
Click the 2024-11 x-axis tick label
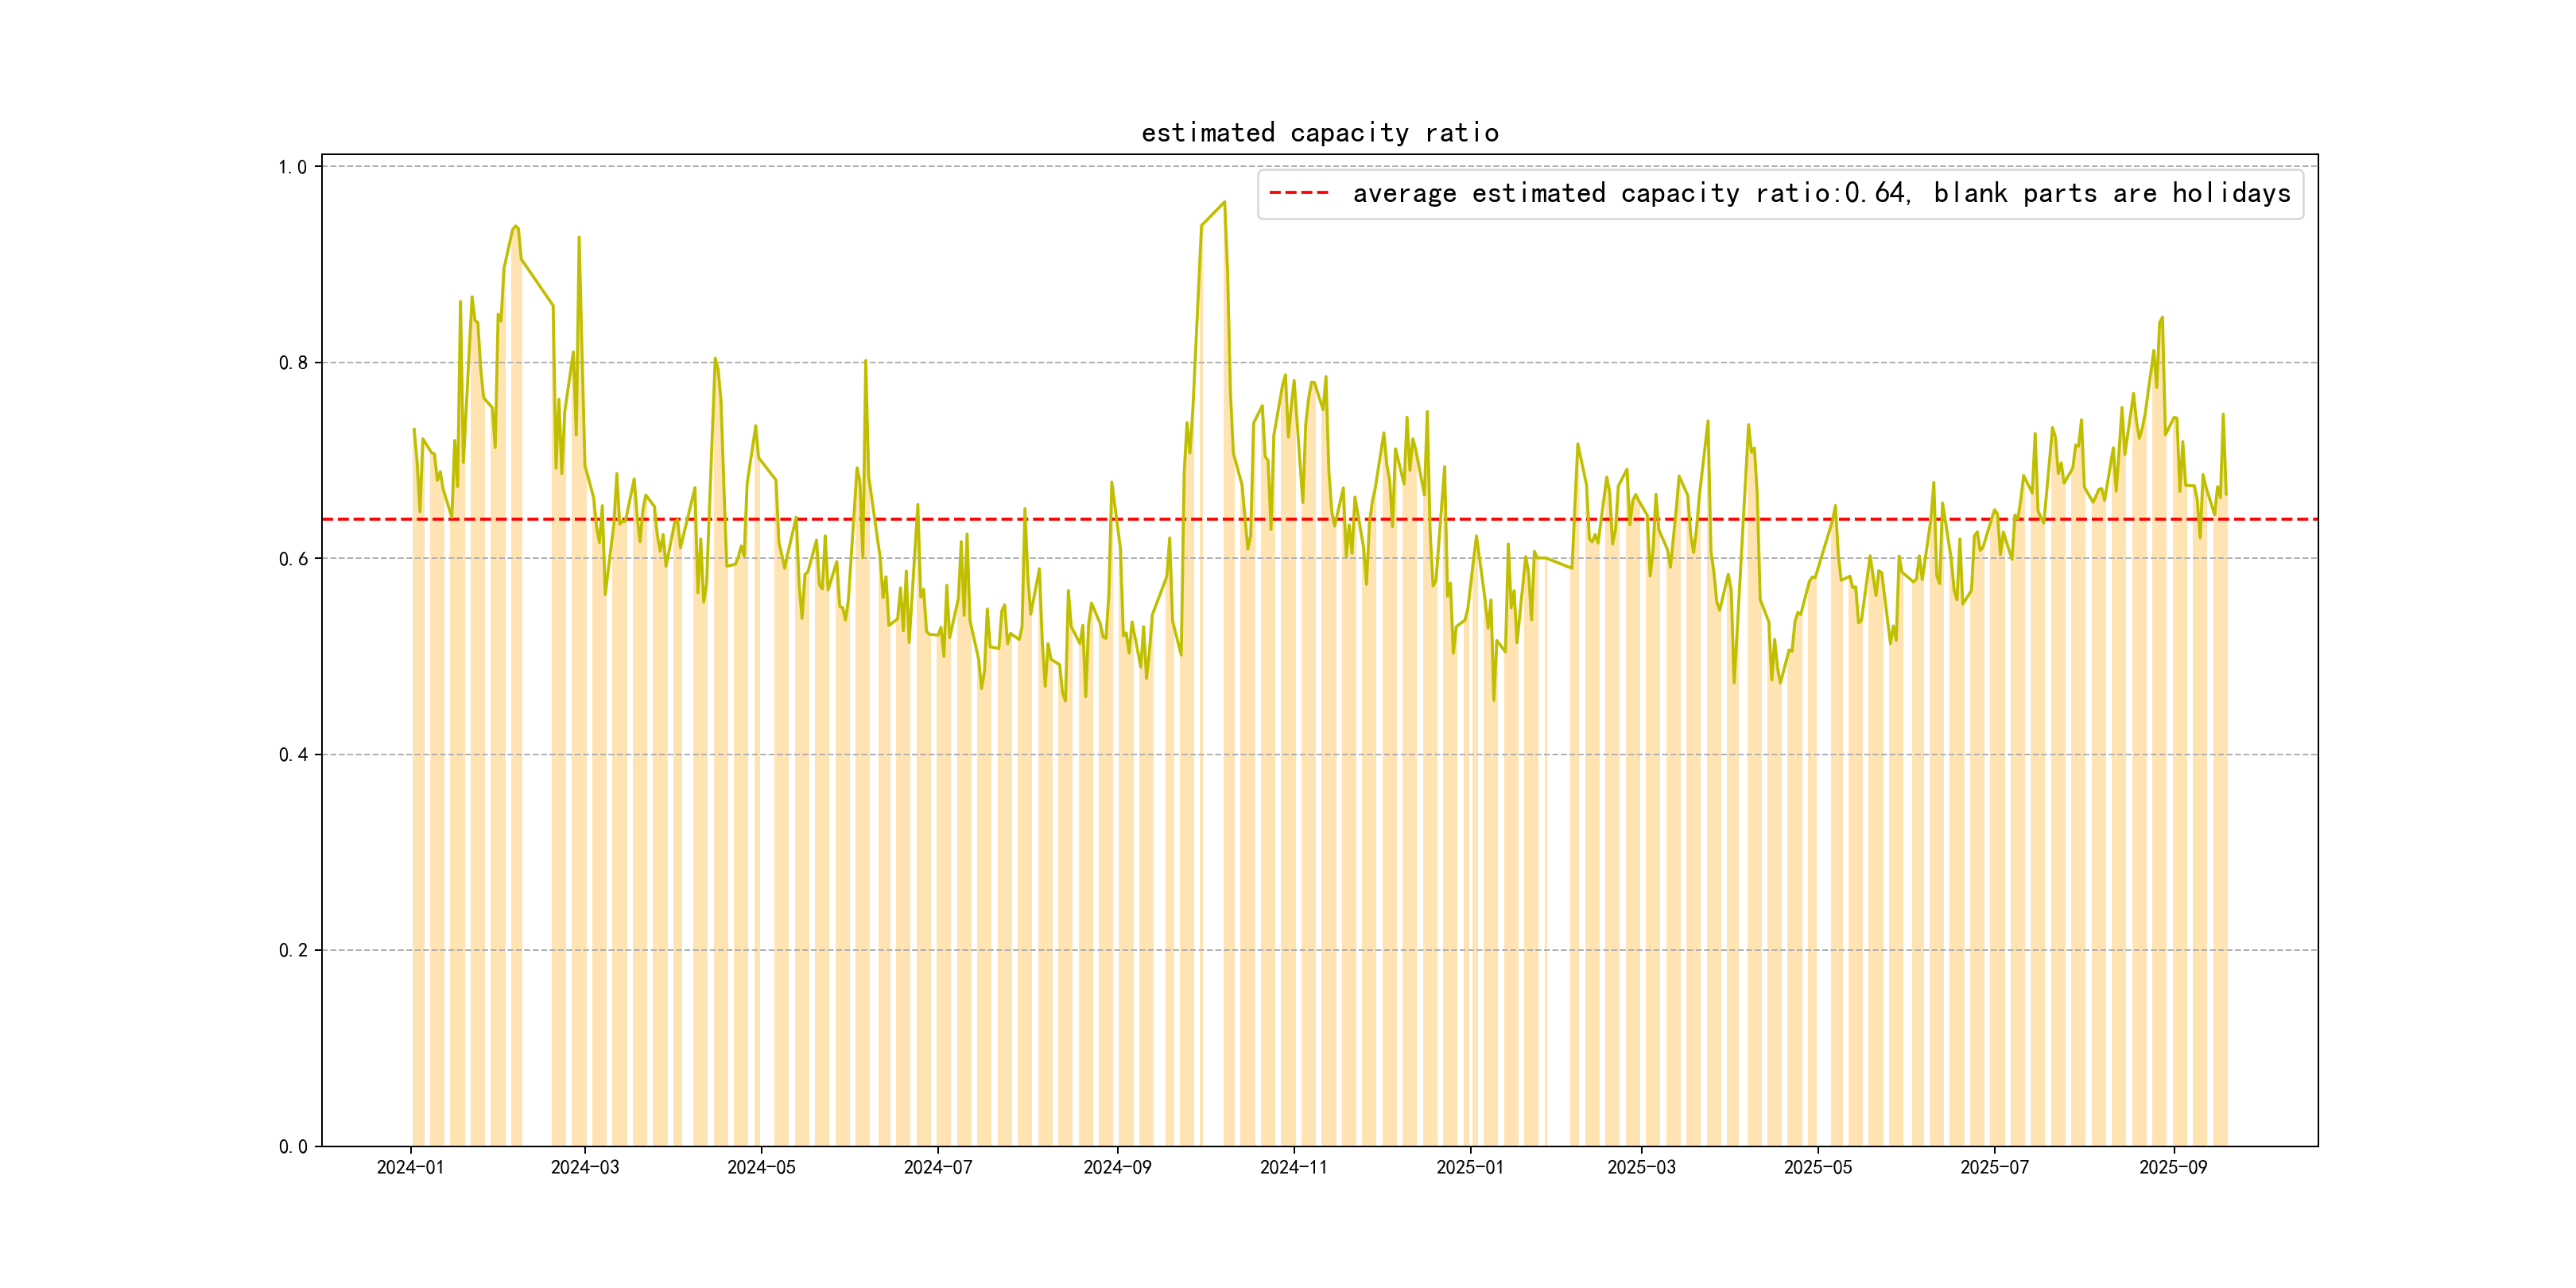tap(1293, 1167)
